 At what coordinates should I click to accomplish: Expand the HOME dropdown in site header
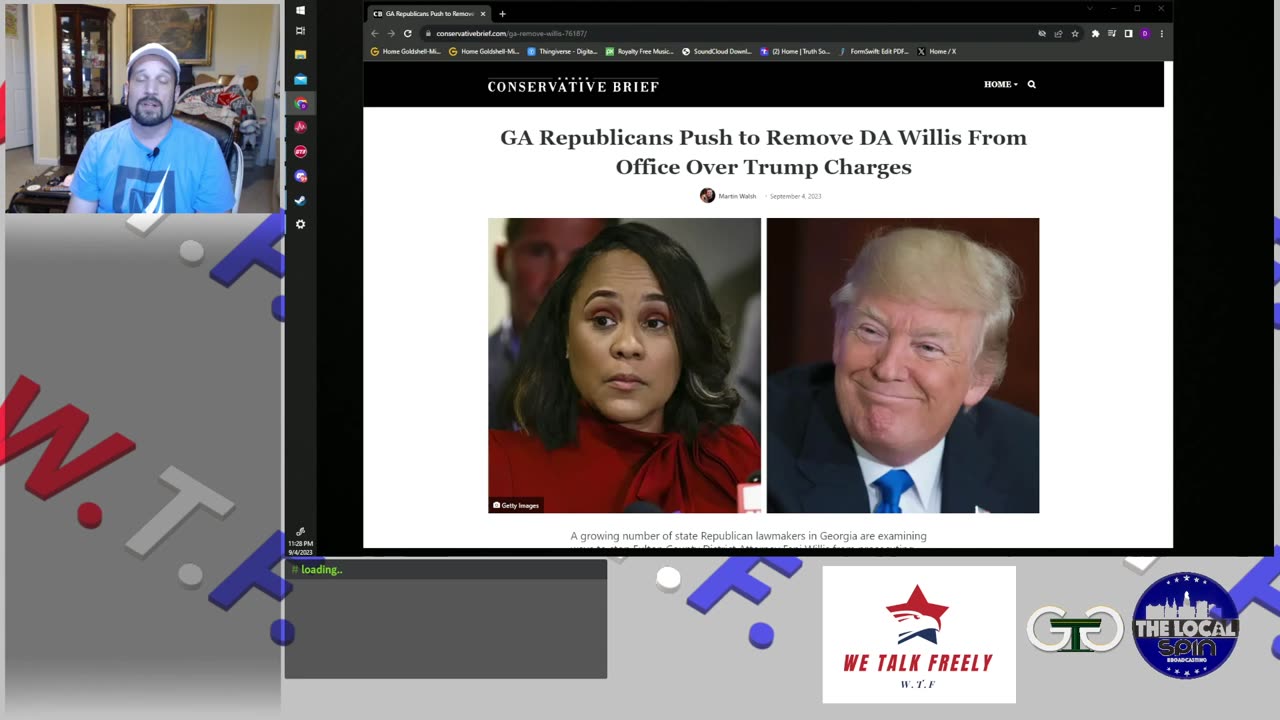point(1000,84)
